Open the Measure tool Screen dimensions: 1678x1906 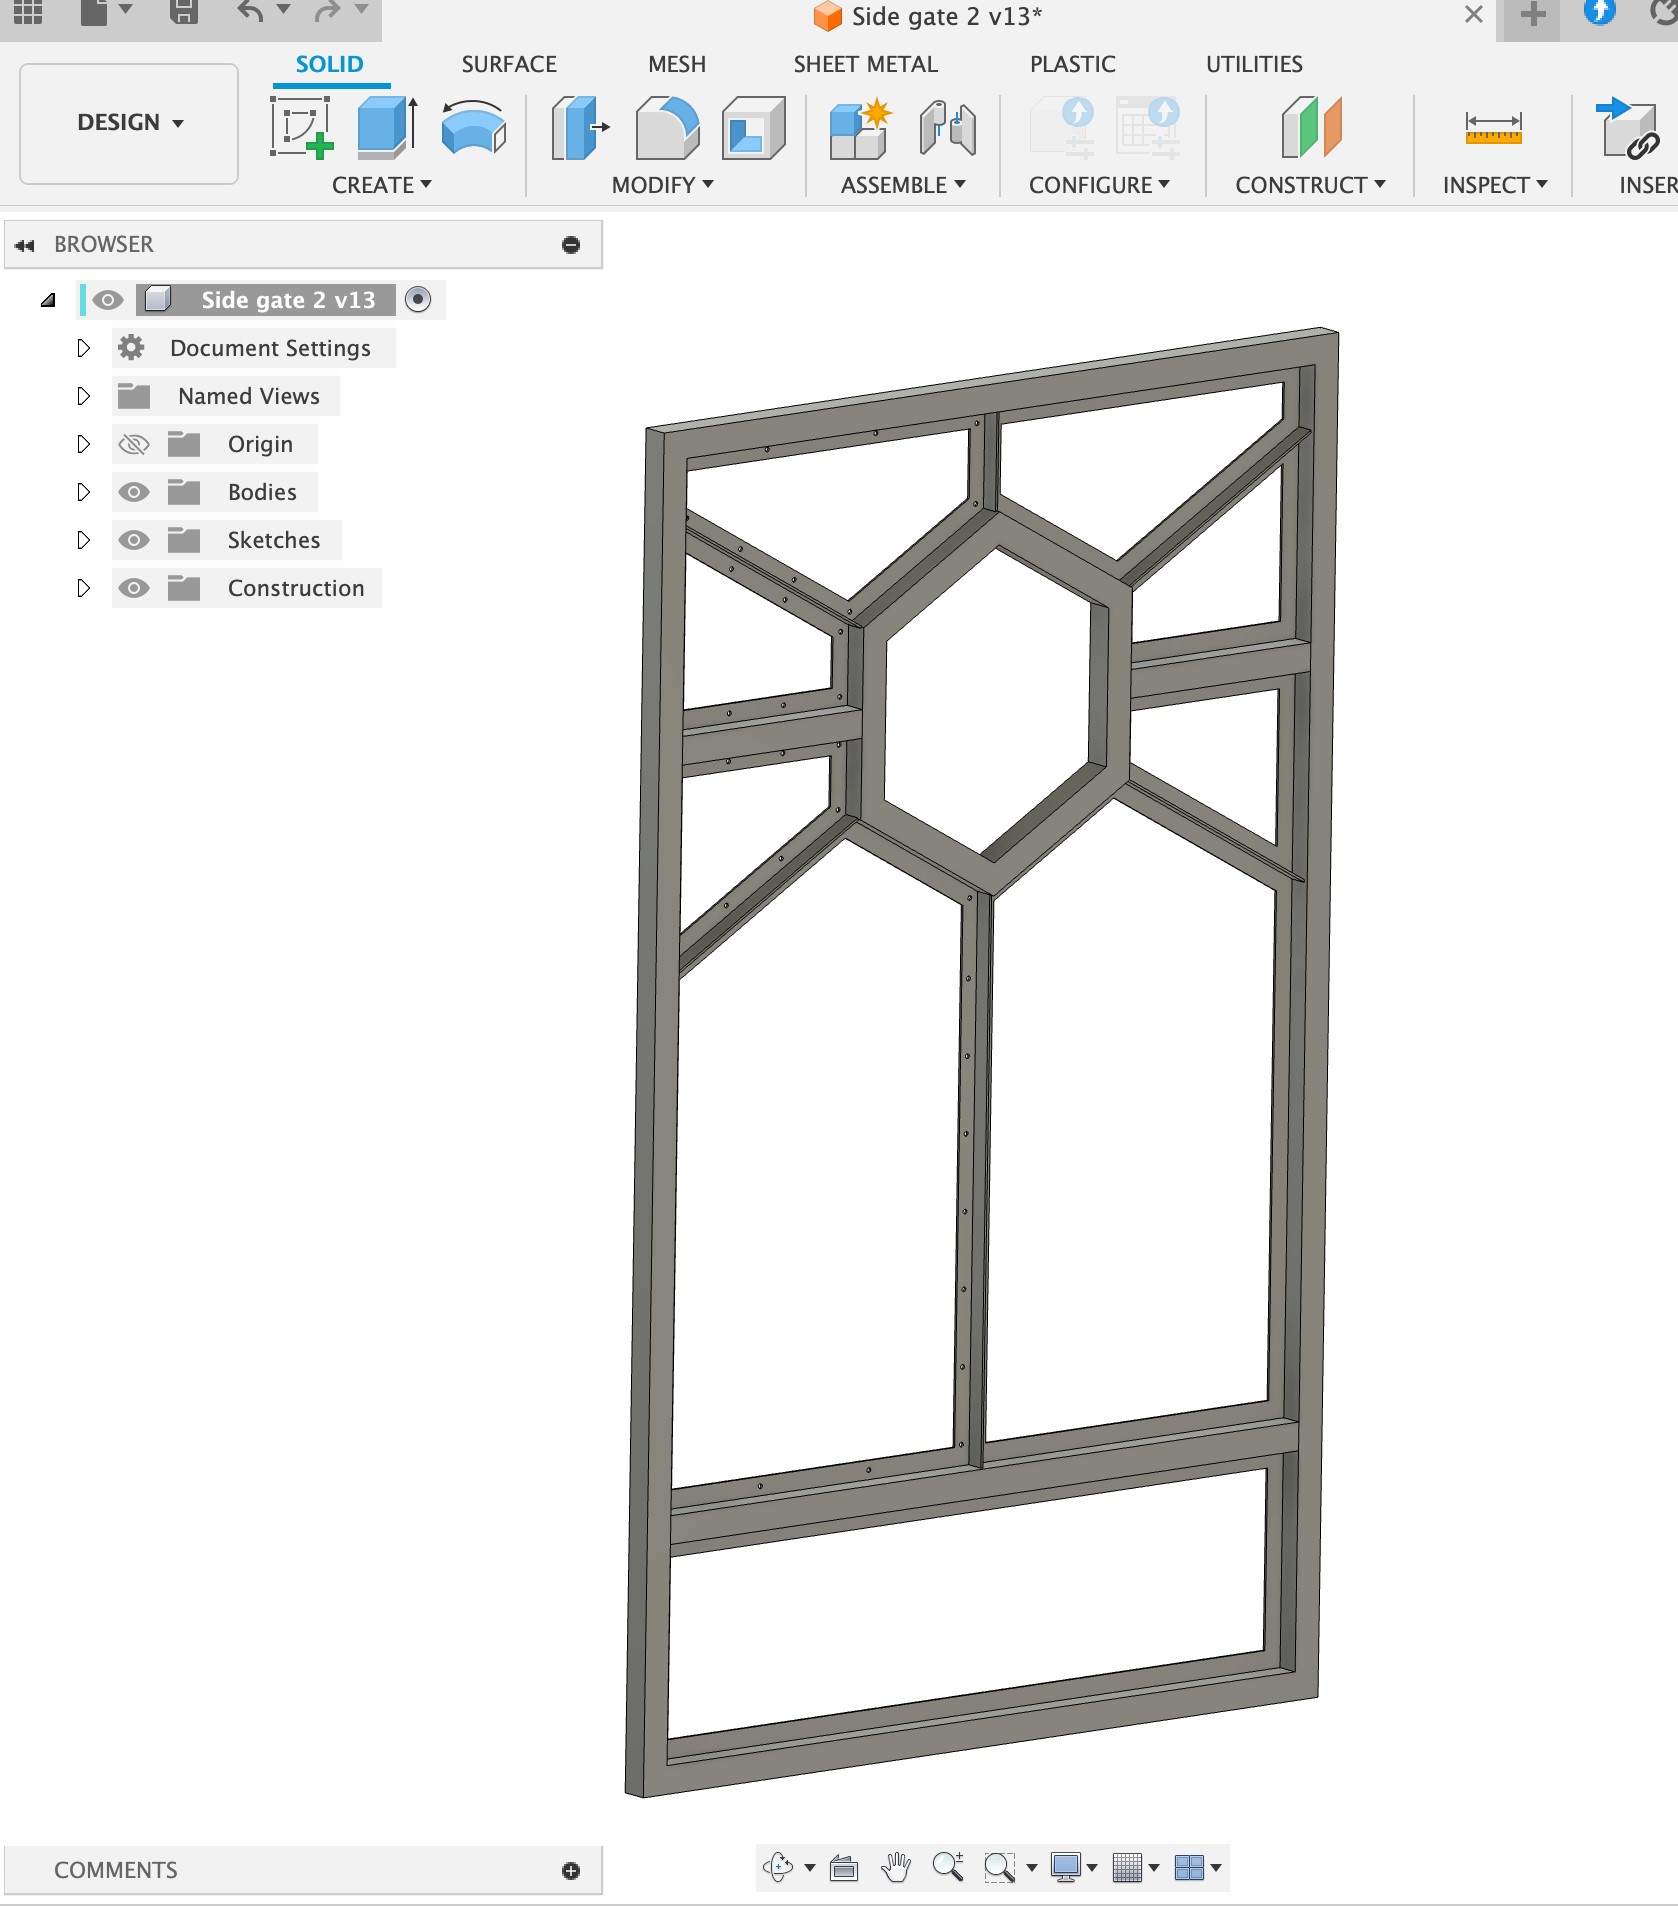point(1493,128)
